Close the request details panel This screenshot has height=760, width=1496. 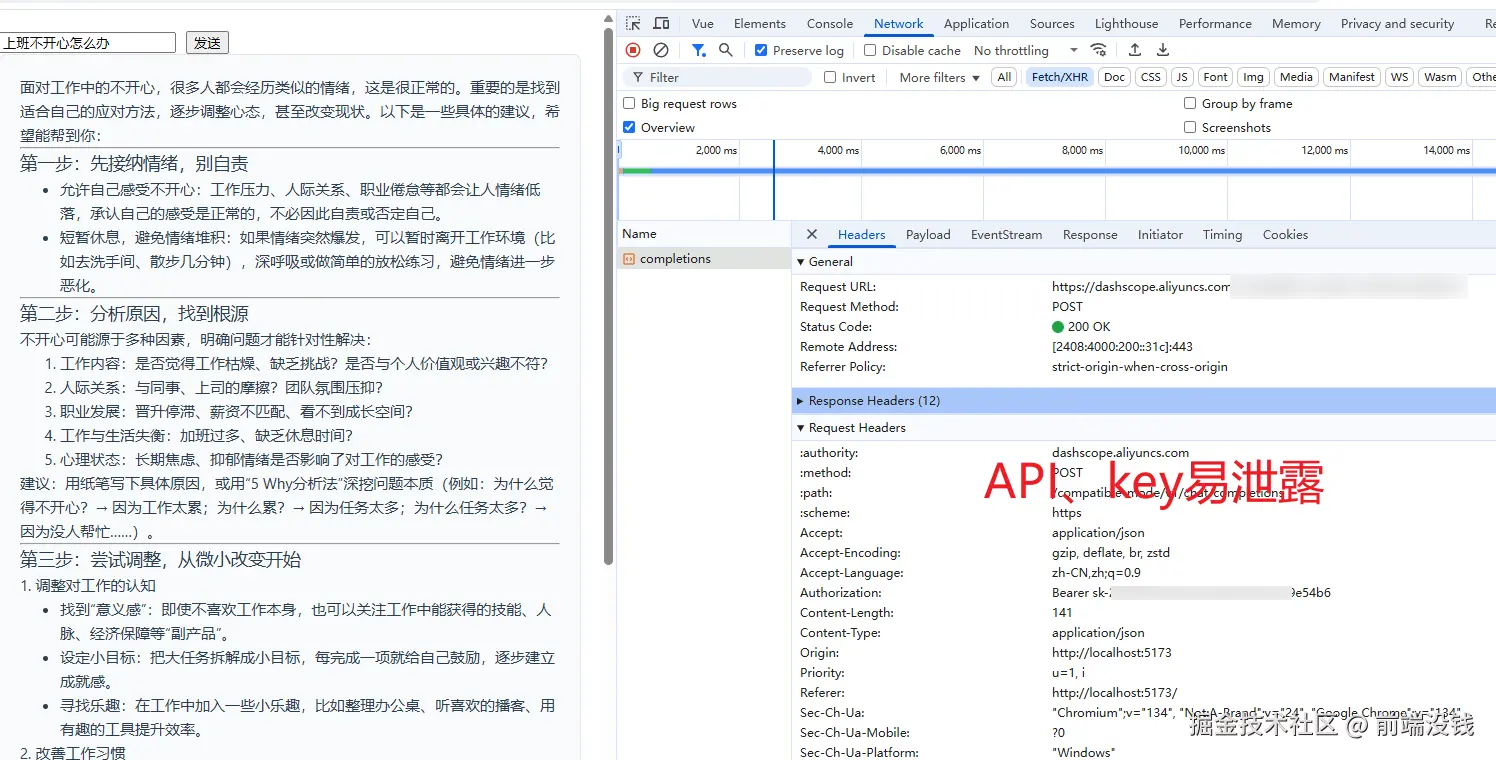coord(812,234)
